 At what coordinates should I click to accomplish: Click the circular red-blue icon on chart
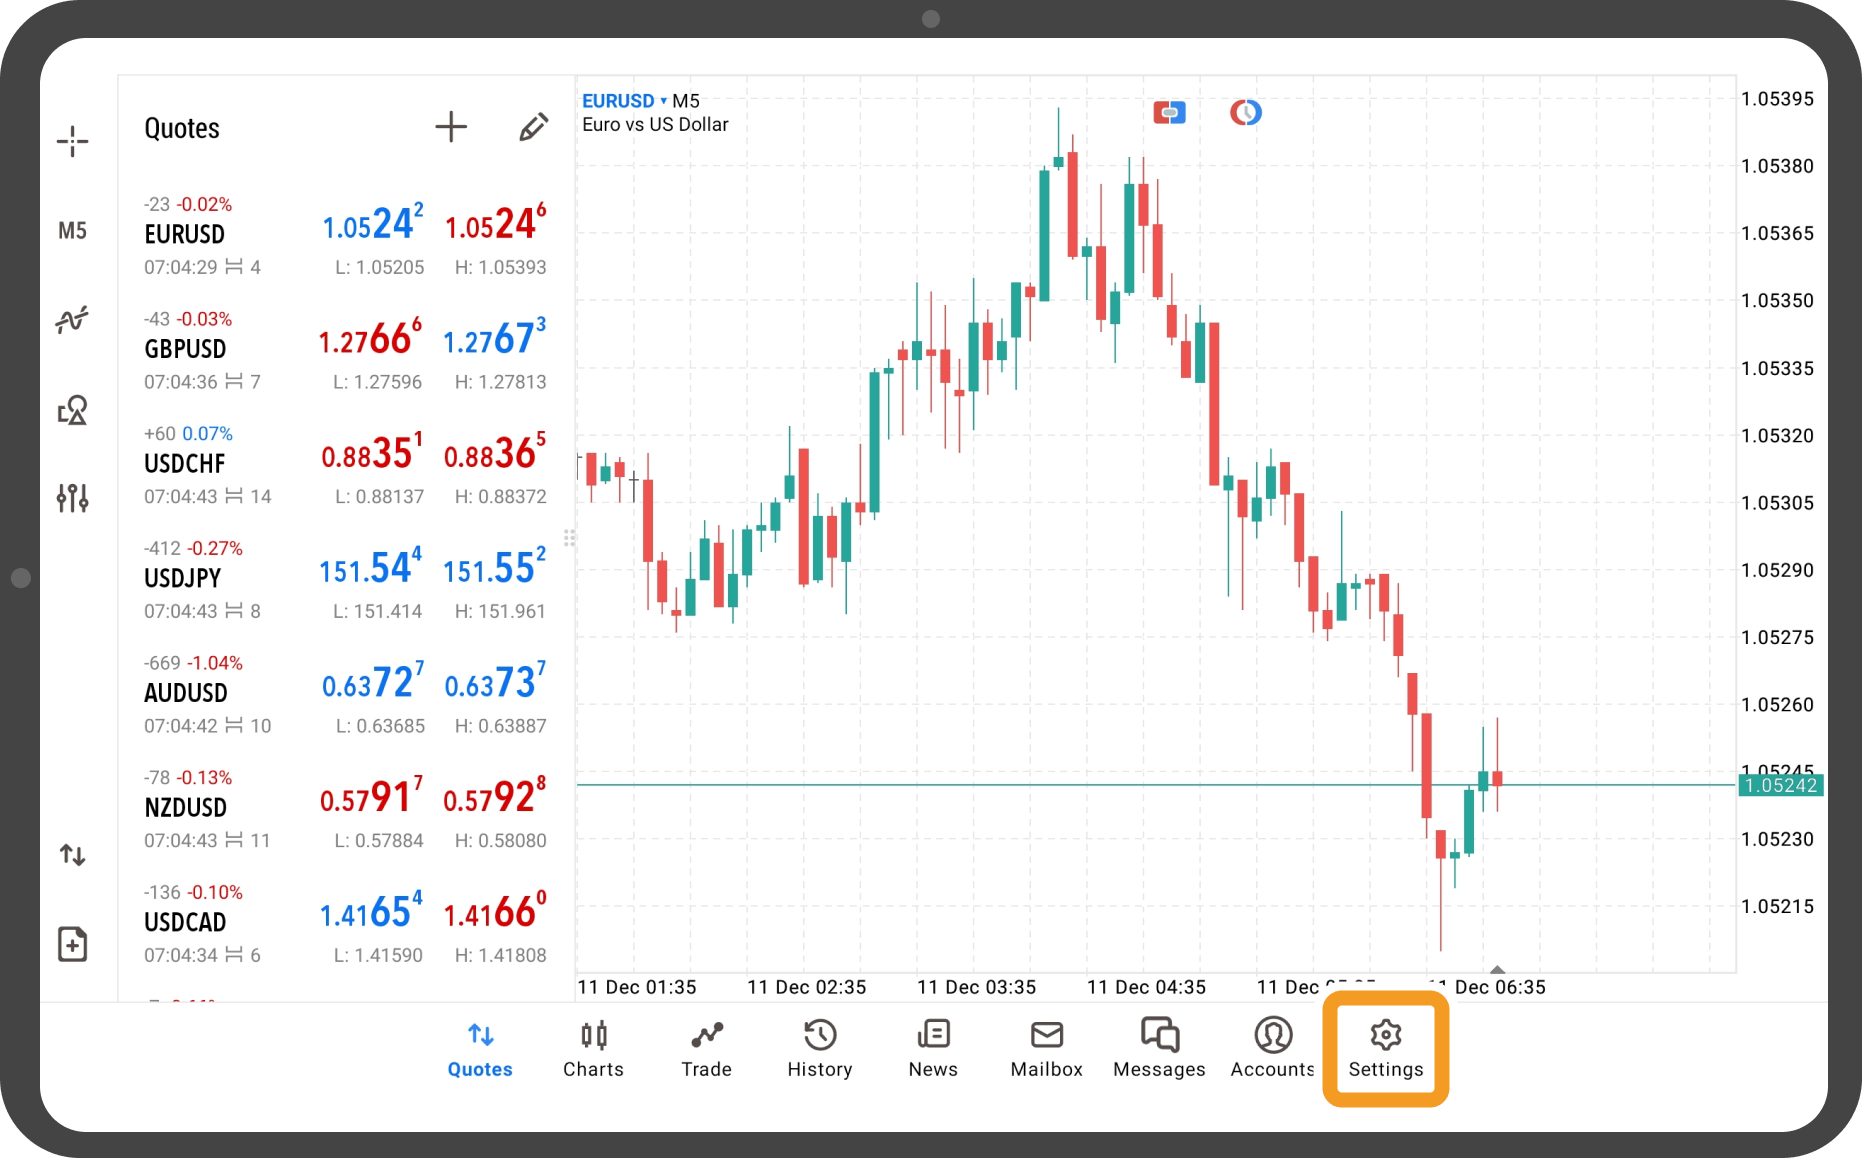coord(1245,113)
